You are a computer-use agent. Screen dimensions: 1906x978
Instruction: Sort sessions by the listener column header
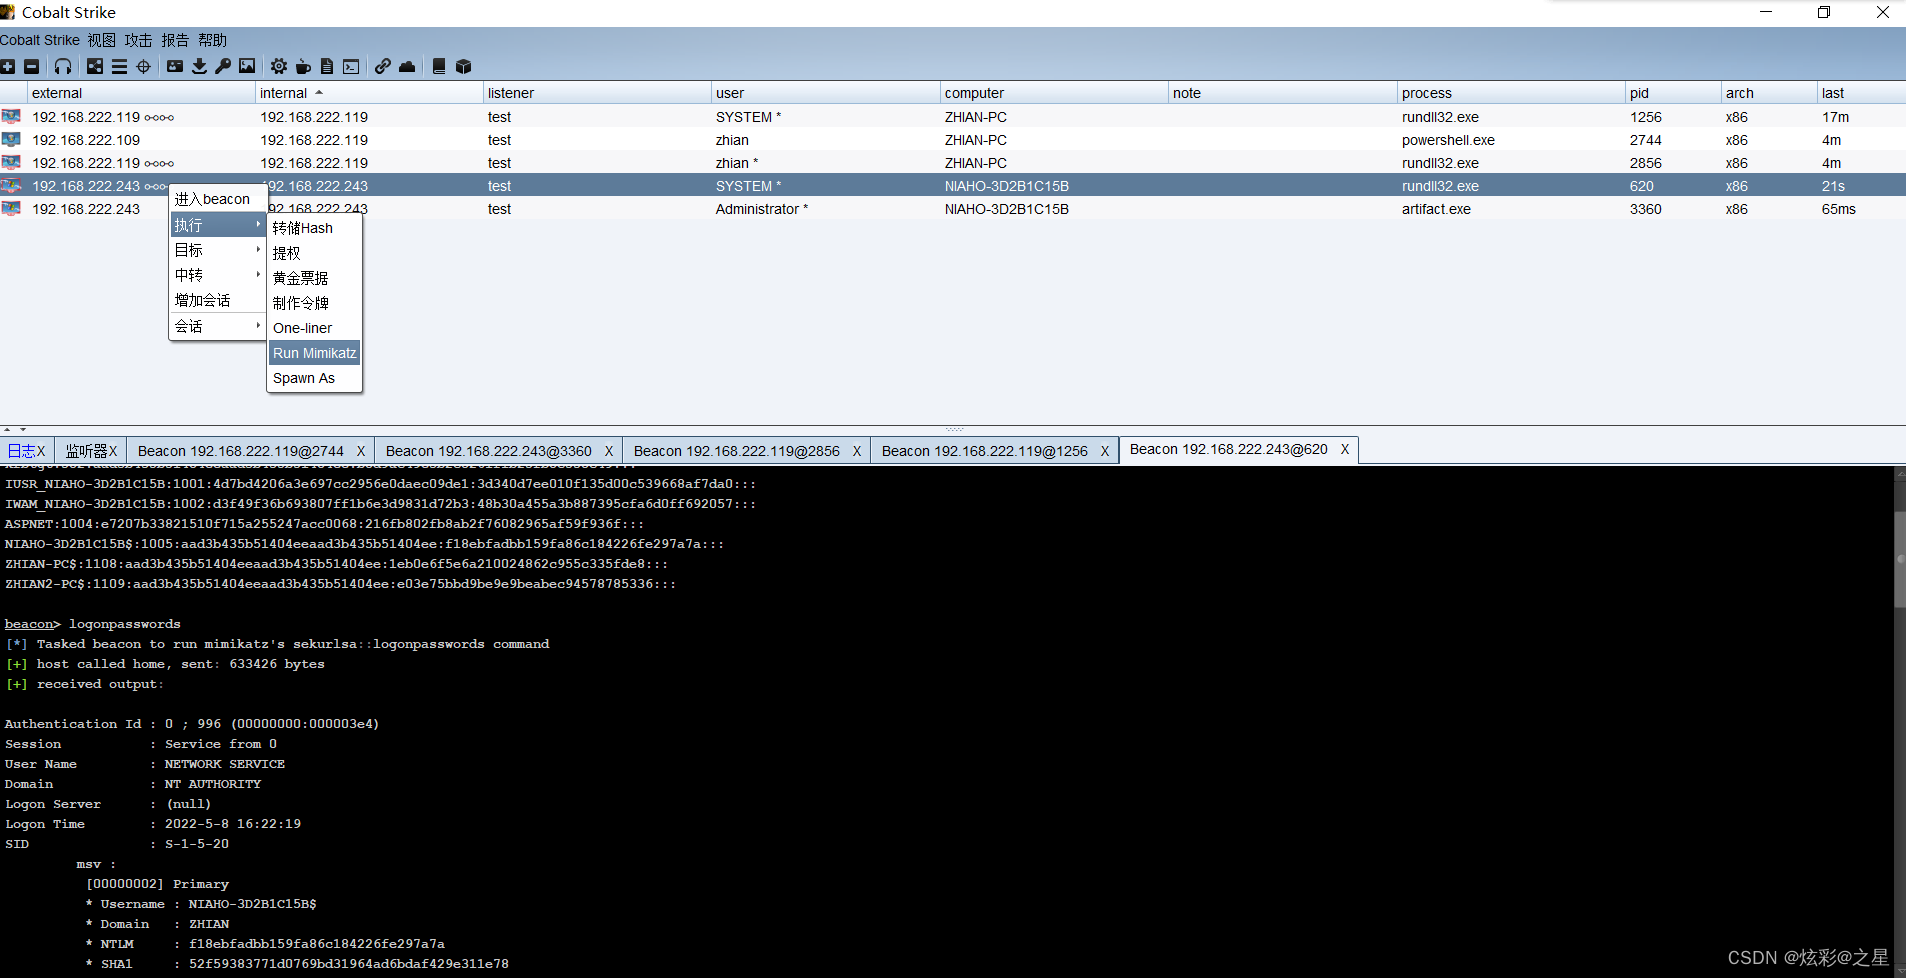597,93
